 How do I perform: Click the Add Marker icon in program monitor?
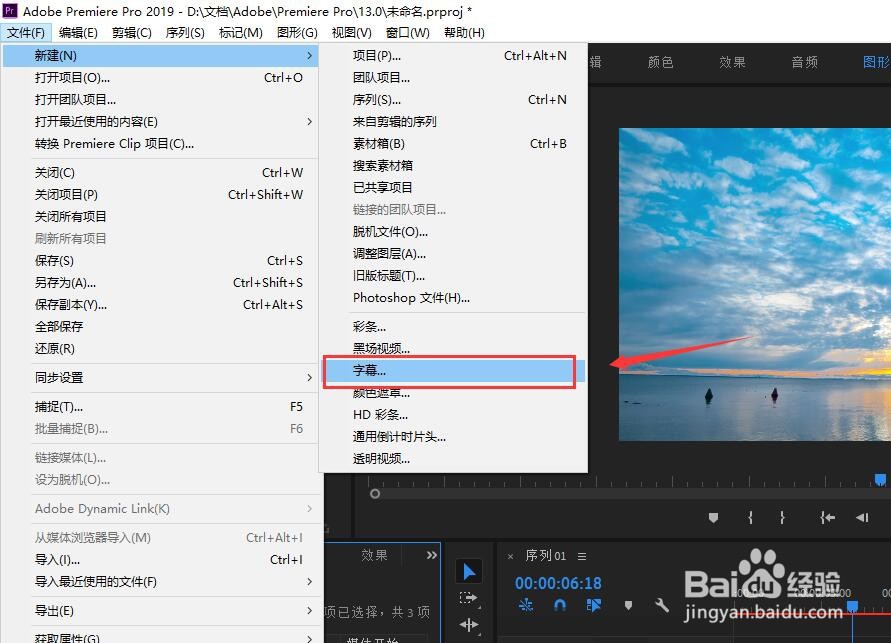(x=712, y=518)
